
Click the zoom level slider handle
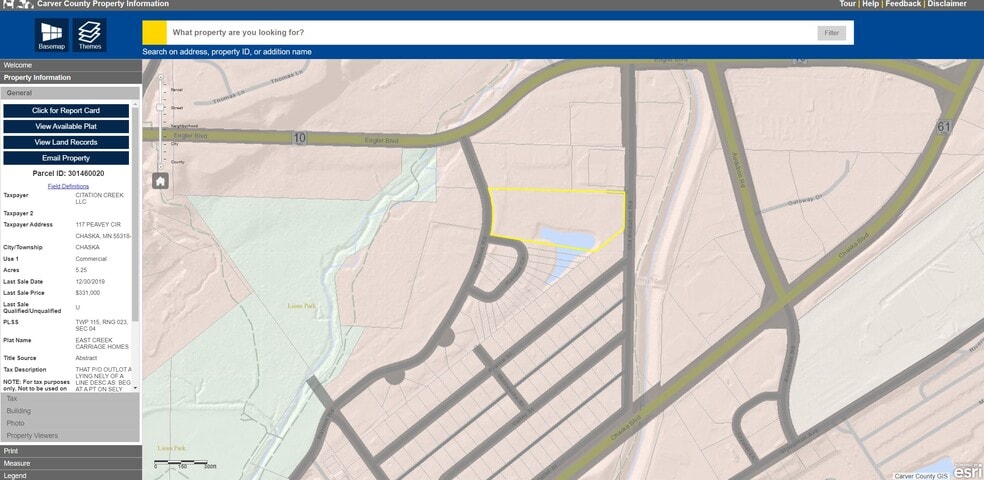point(161,106)
